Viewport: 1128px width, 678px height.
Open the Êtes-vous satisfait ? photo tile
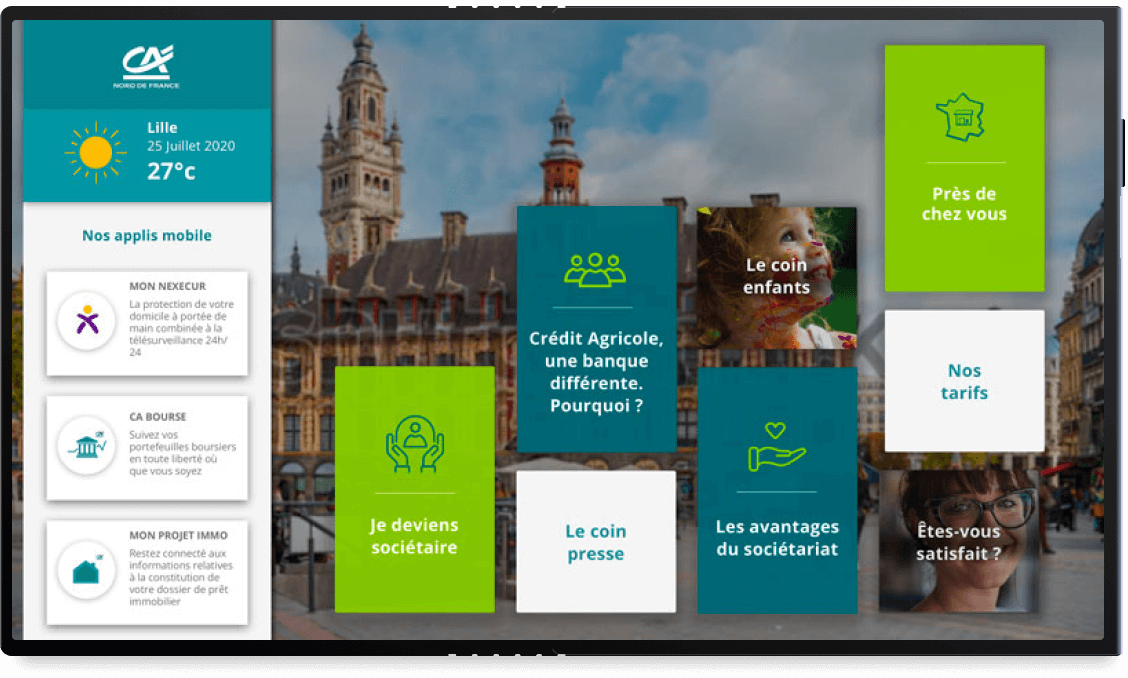tap(959, 541)
